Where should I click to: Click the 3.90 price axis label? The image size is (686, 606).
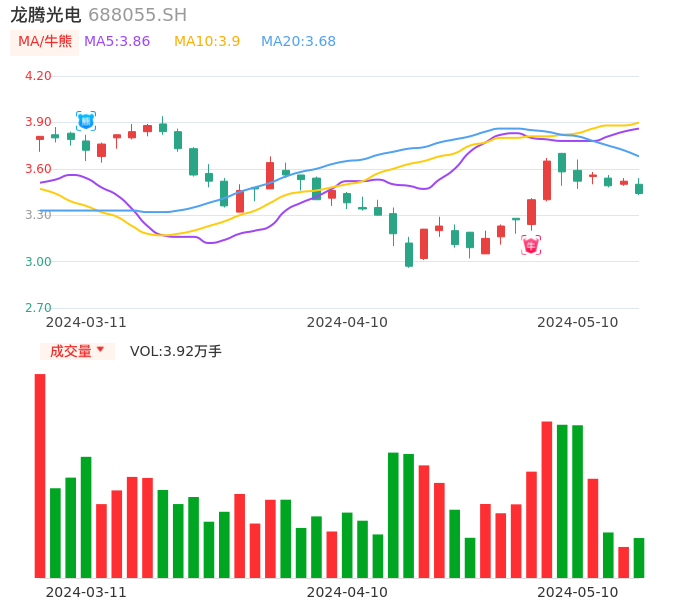coord(38,122)
